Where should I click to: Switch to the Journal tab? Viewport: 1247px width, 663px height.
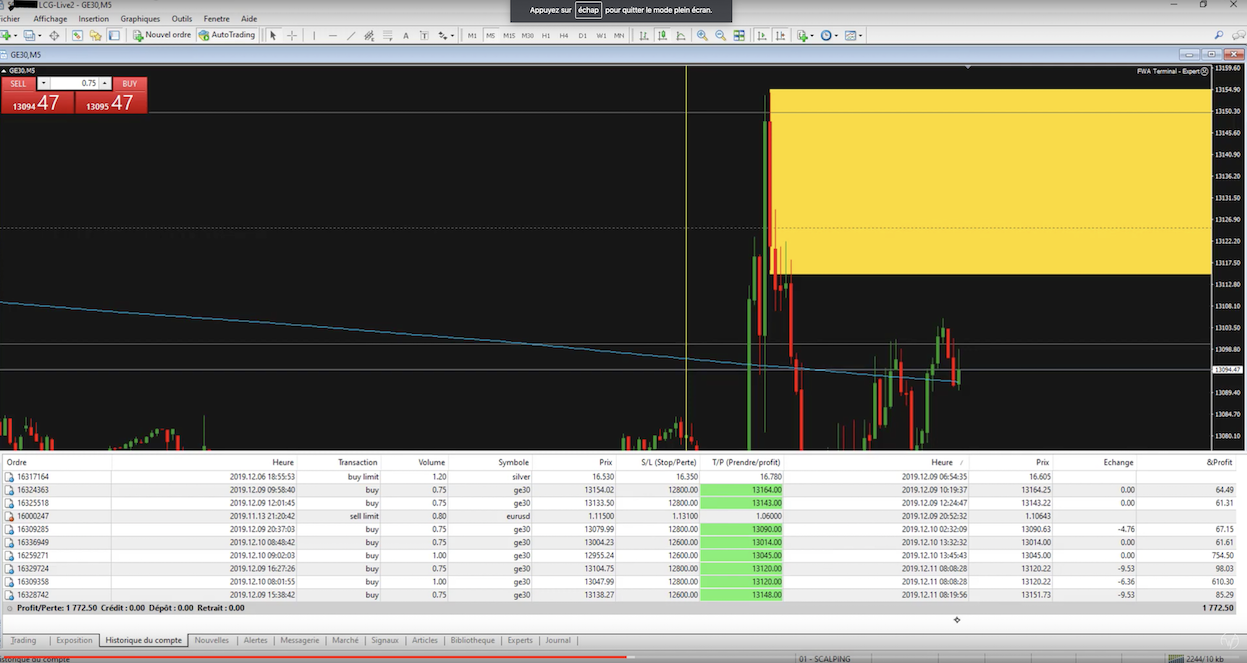[558, 640]
